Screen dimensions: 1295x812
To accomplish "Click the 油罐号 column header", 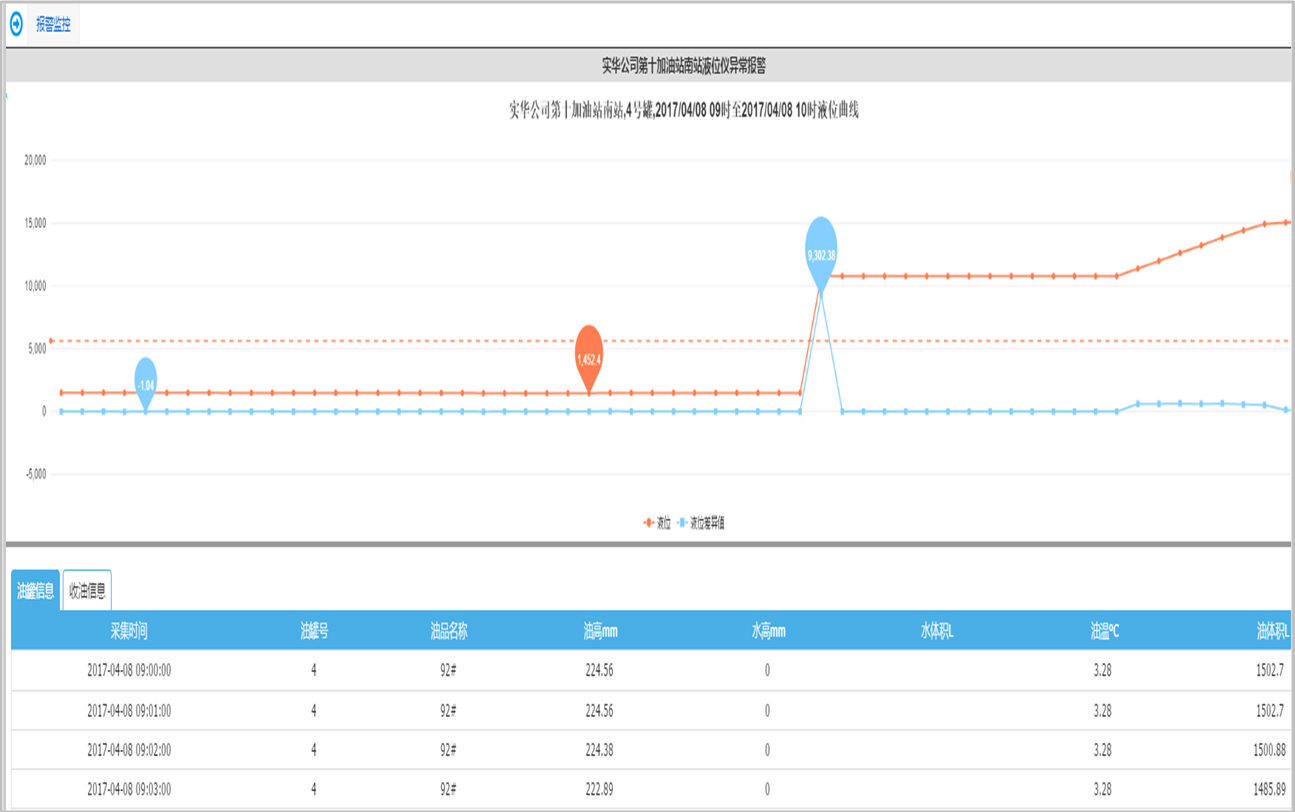I will [x=314, y=631].
